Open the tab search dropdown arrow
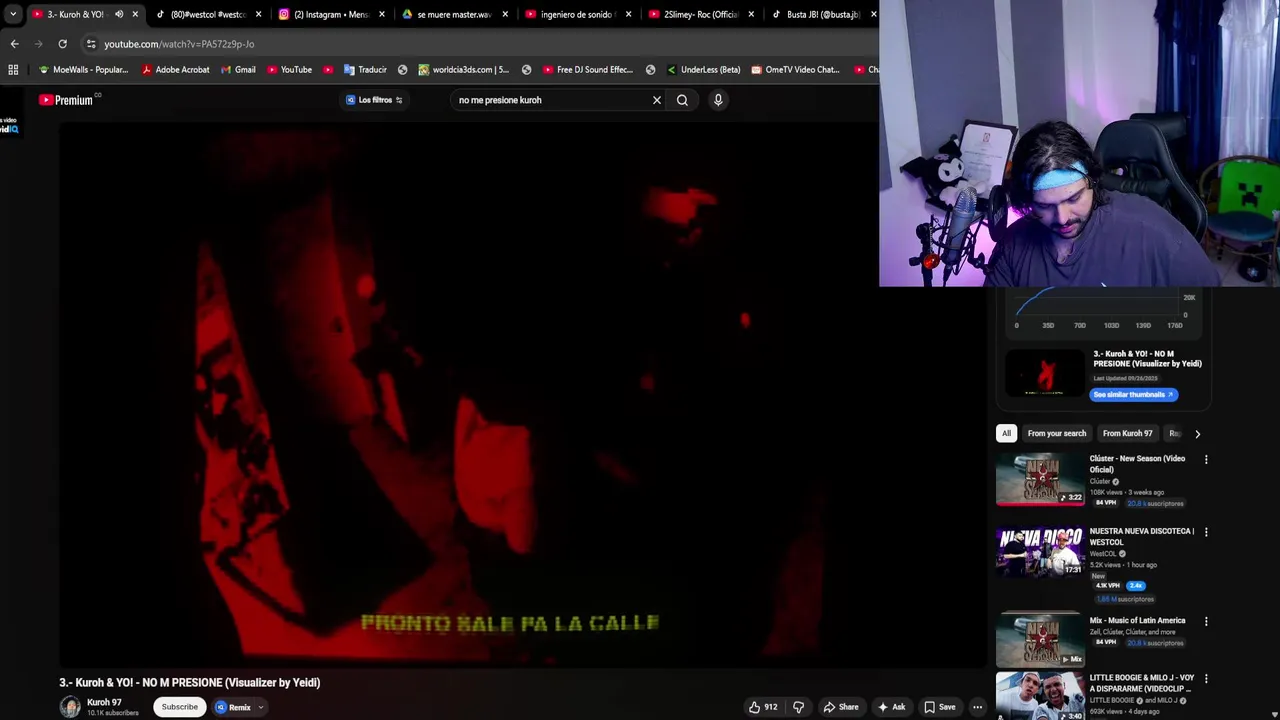The image size is (1280, 720). [x=12, y=14]
